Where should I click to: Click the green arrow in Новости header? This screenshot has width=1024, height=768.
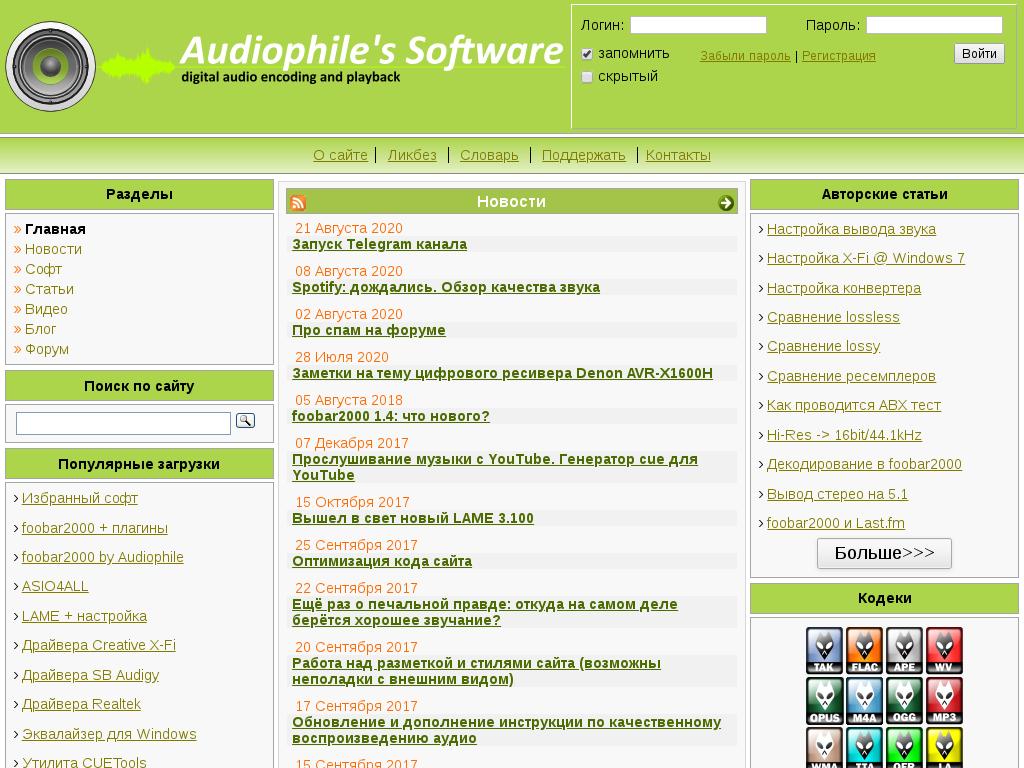pos(726,202)
